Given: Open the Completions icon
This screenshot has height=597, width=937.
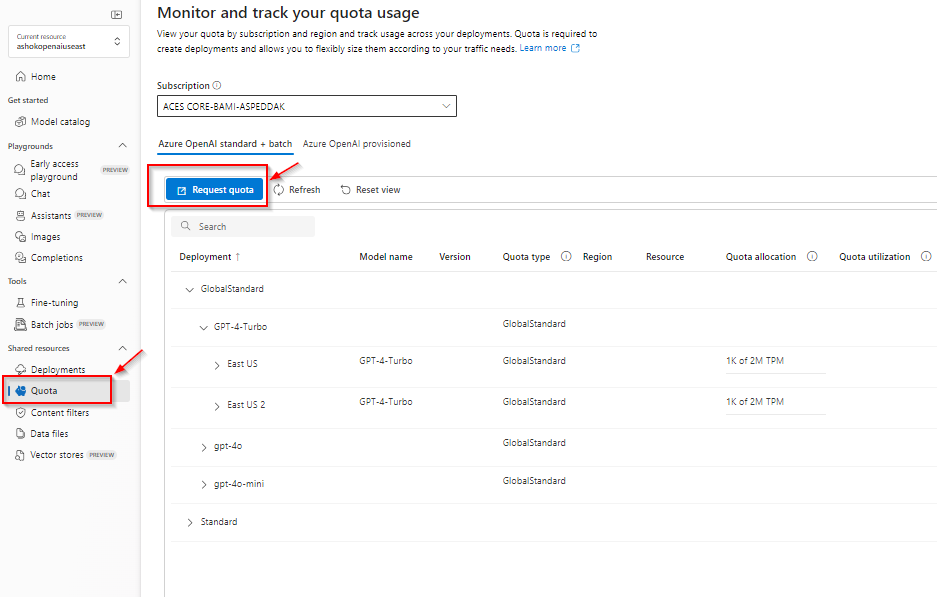Looking at the screenshot, I should pos(20,258).
